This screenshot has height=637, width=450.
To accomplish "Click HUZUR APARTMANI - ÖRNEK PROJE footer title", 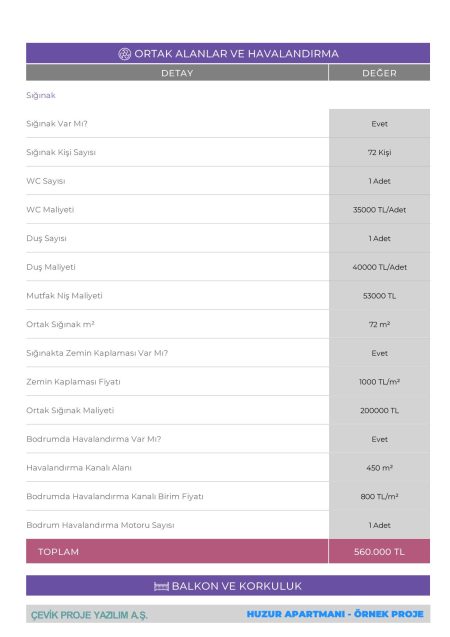I will click(335, 614).
